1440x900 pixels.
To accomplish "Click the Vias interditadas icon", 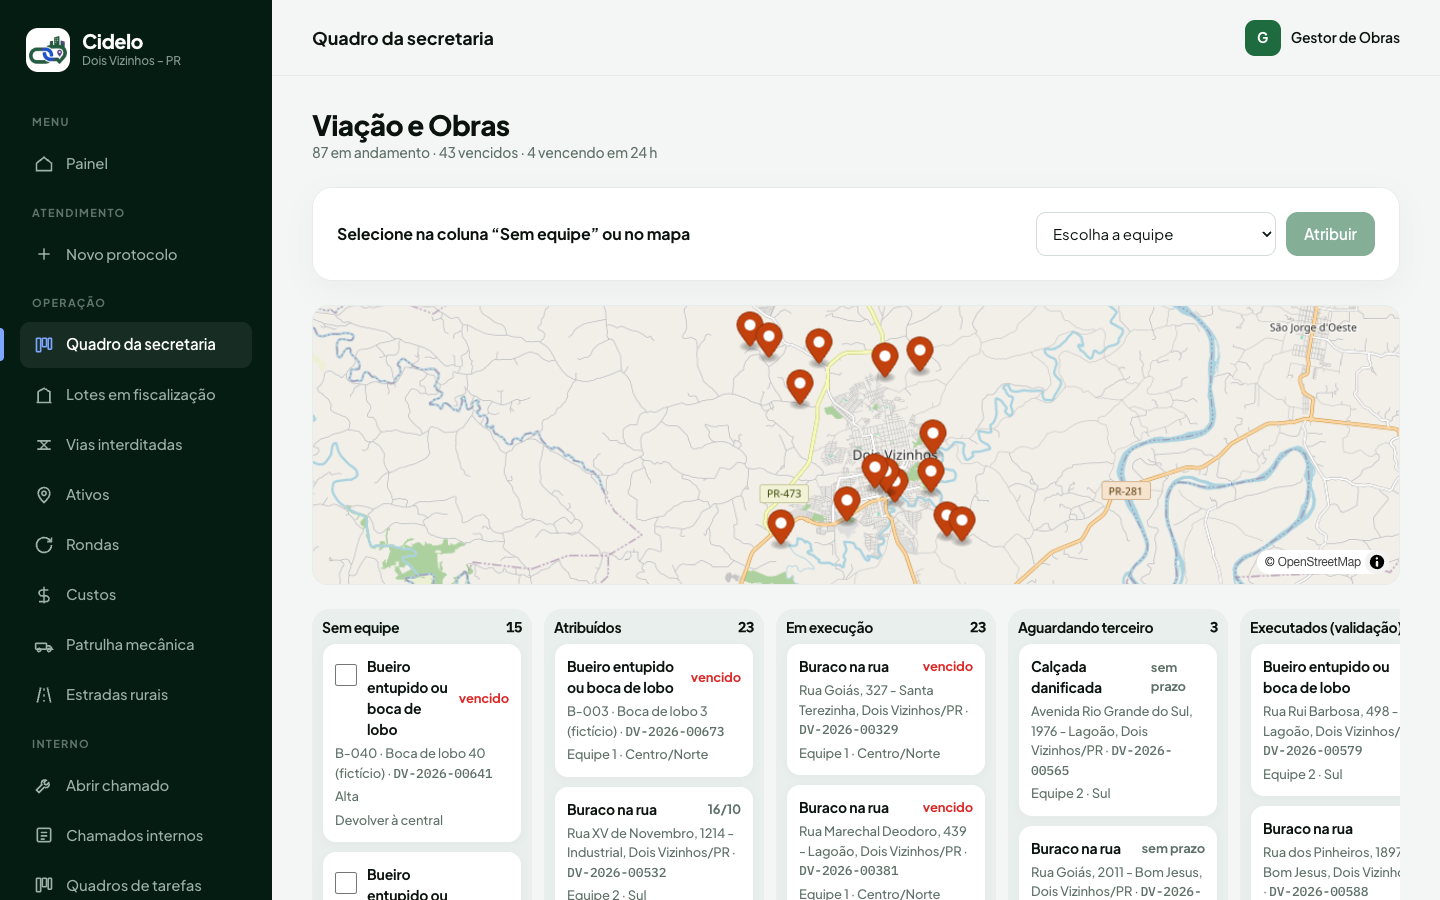I will (x=44, y=445).
